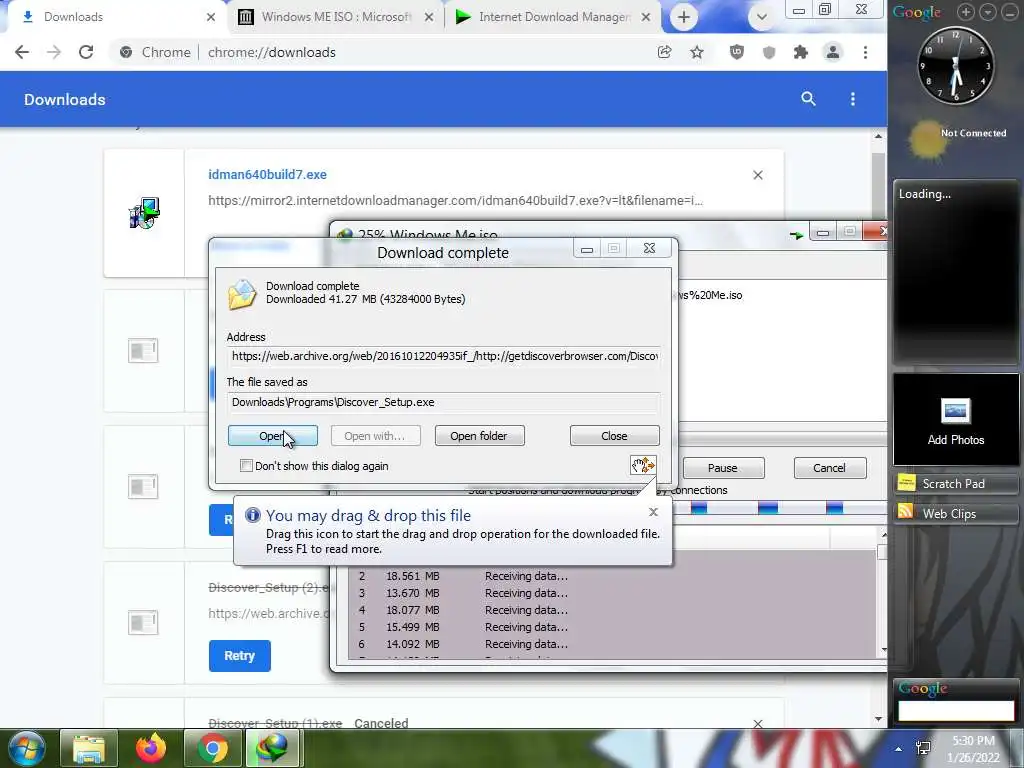
Task: Select the Address field in Download complete dialog
Action: [444, 356]
